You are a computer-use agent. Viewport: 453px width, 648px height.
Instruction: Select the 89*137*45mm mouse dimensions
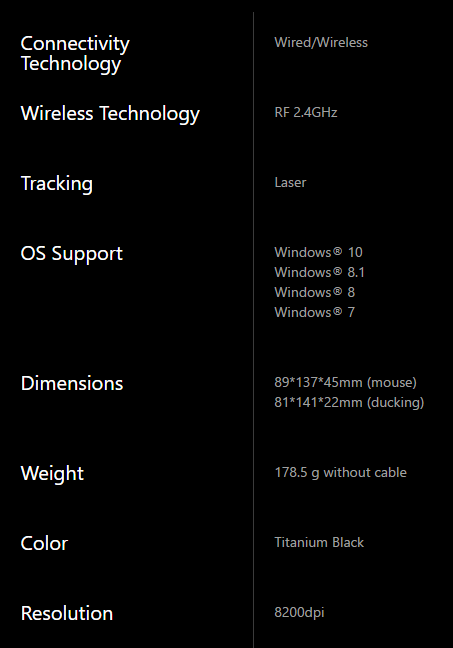coord(346,382)
